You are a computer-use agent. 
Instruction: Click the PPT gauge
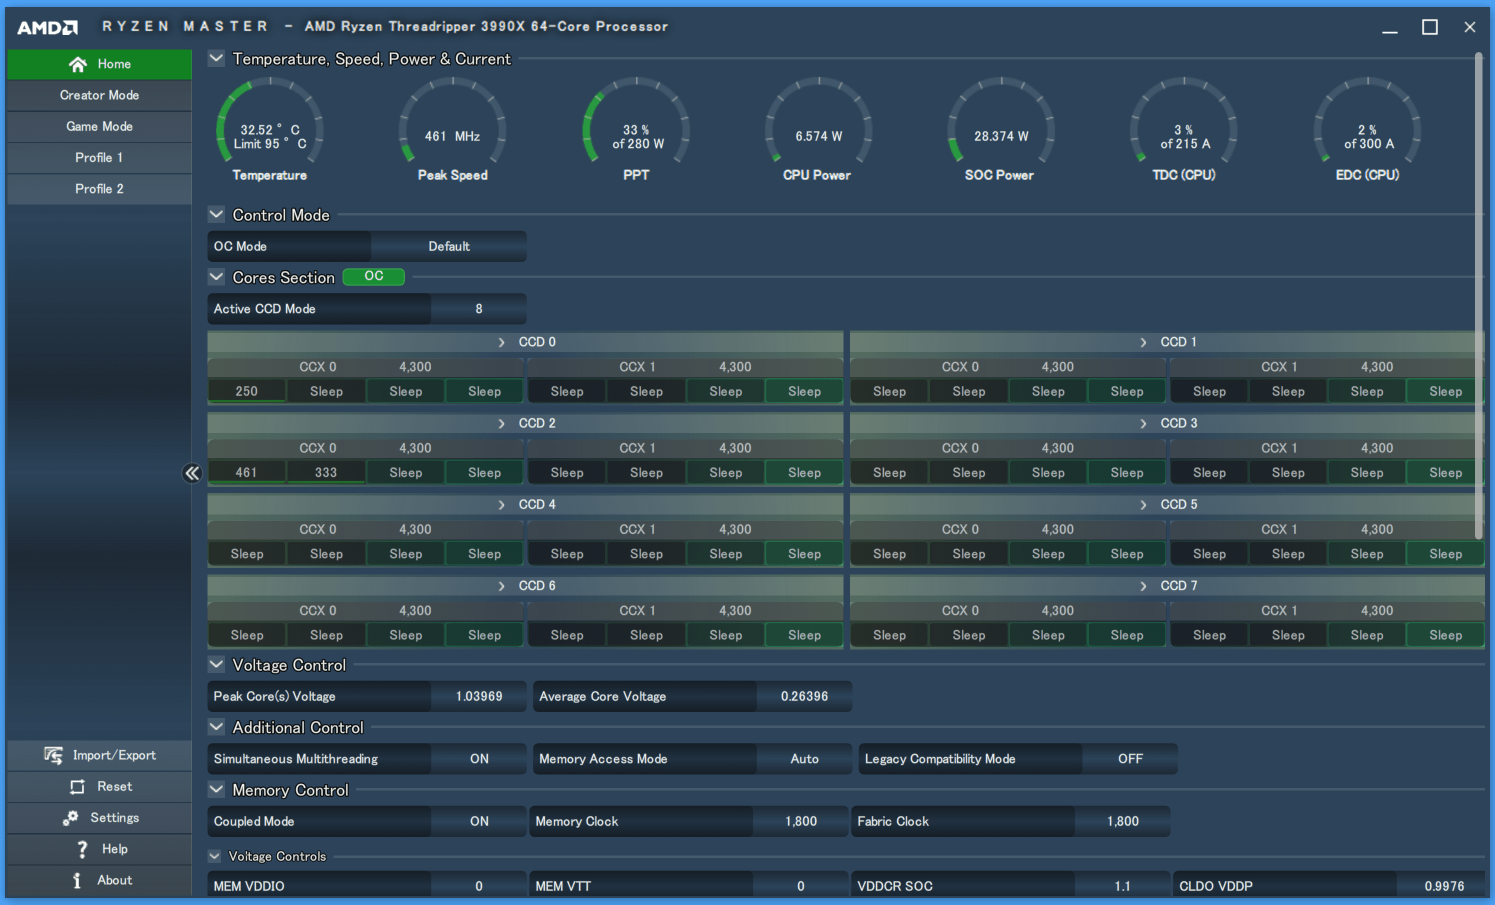point(636,130)
